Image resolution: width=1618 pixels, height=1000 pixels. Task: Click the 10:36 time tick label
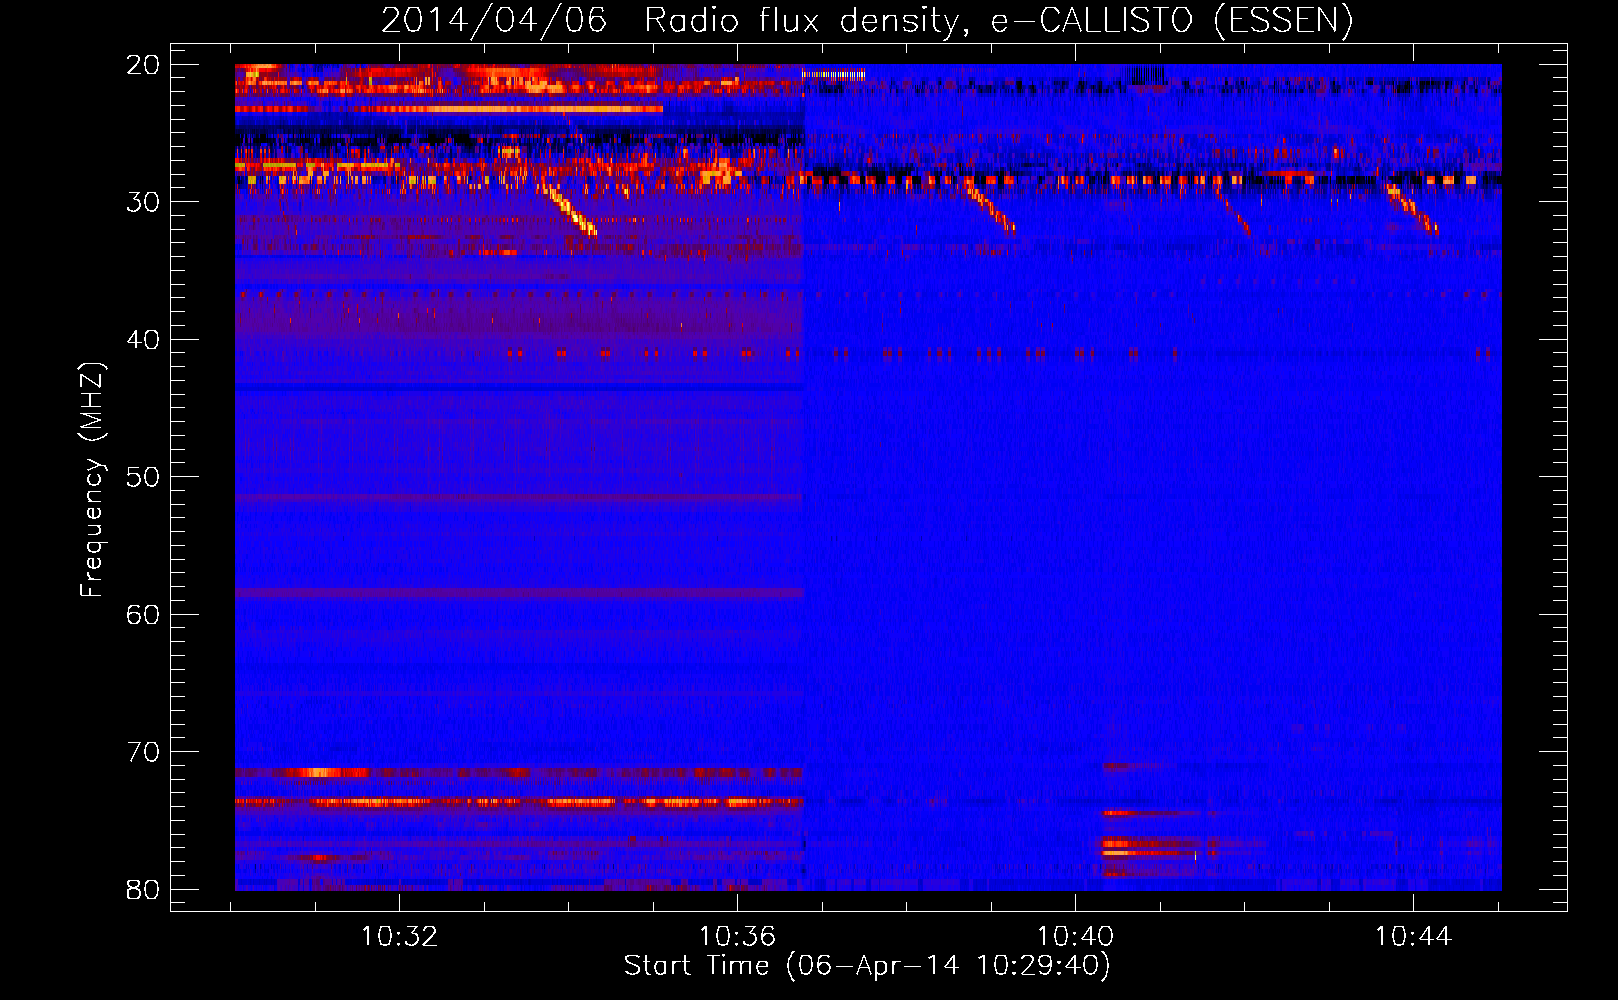[737, 937]
